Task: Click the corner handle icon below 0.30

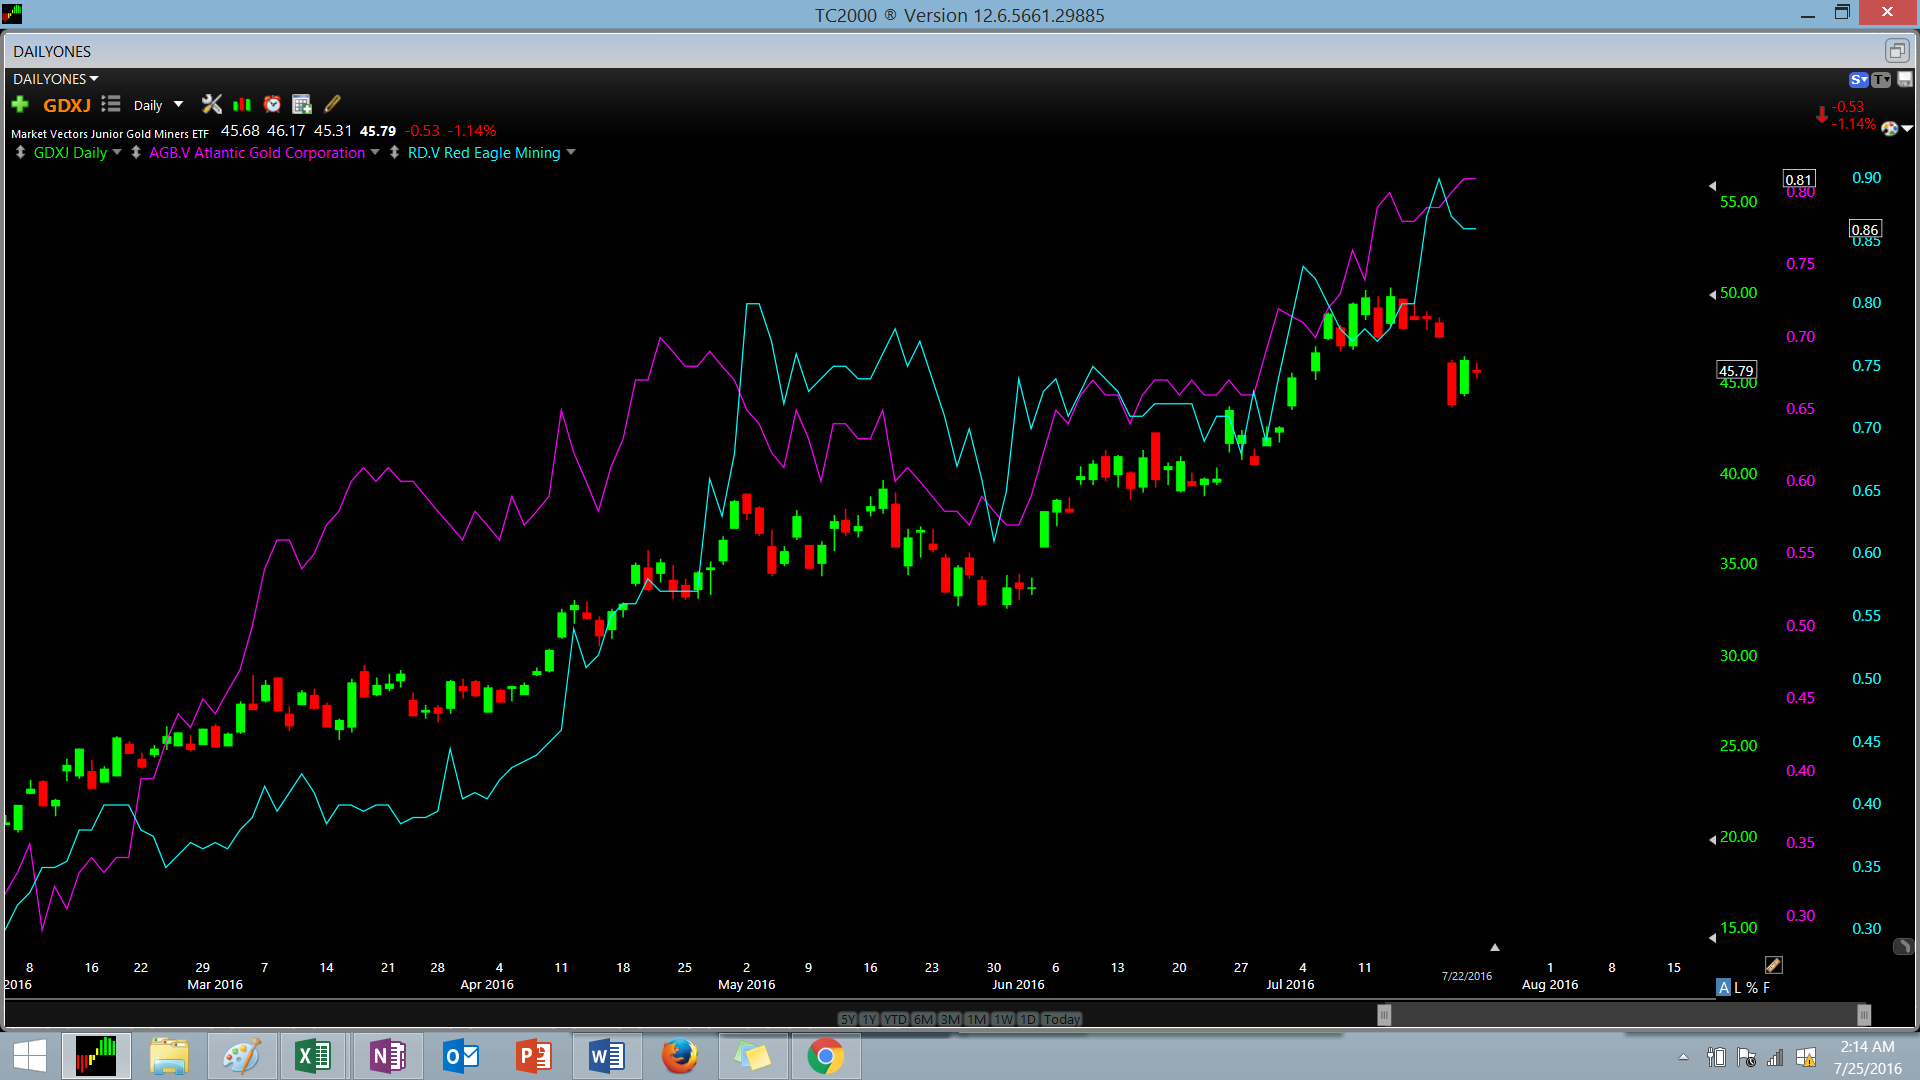Action: pos(1903,946)
